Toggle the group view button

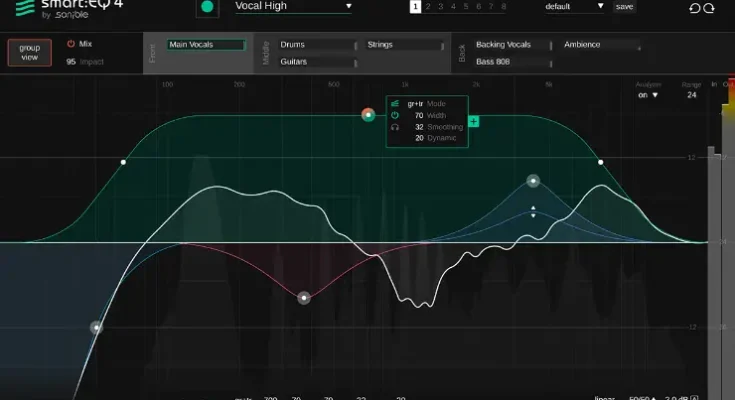(x=29, y=51)
